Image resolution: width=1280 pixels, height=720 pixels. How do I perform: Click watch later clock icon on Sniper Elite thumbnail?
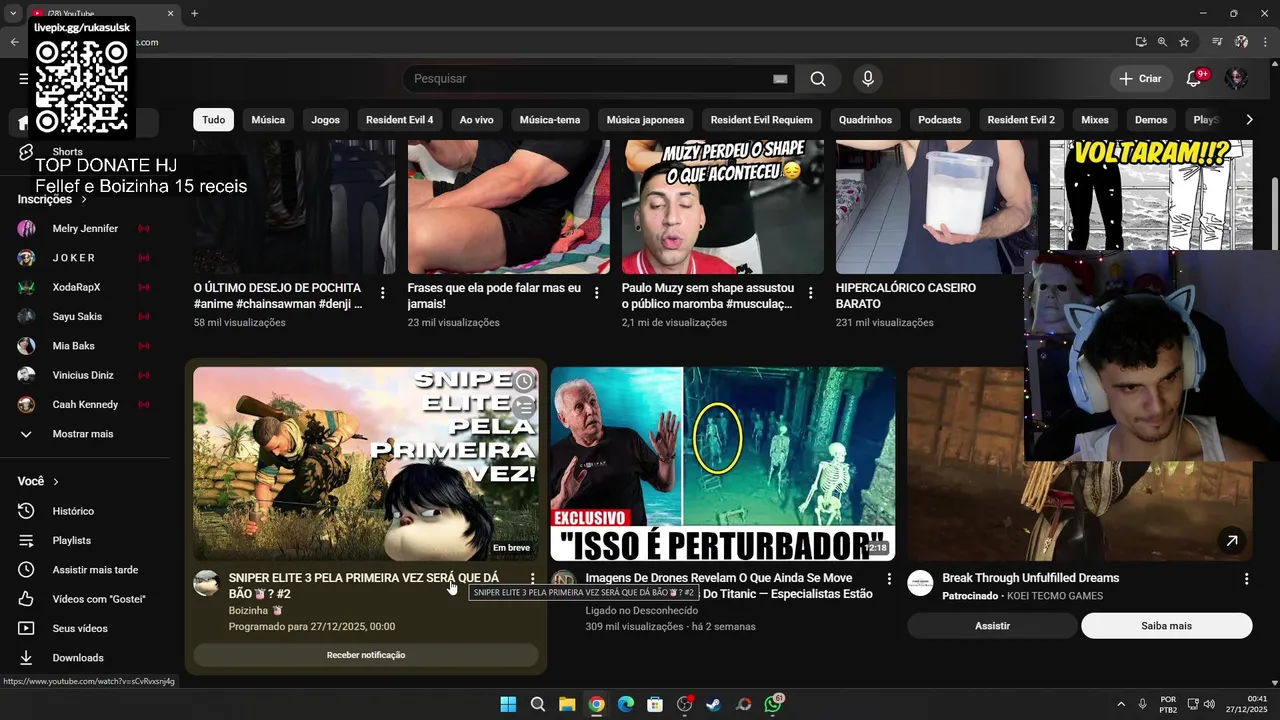(524, 381)
